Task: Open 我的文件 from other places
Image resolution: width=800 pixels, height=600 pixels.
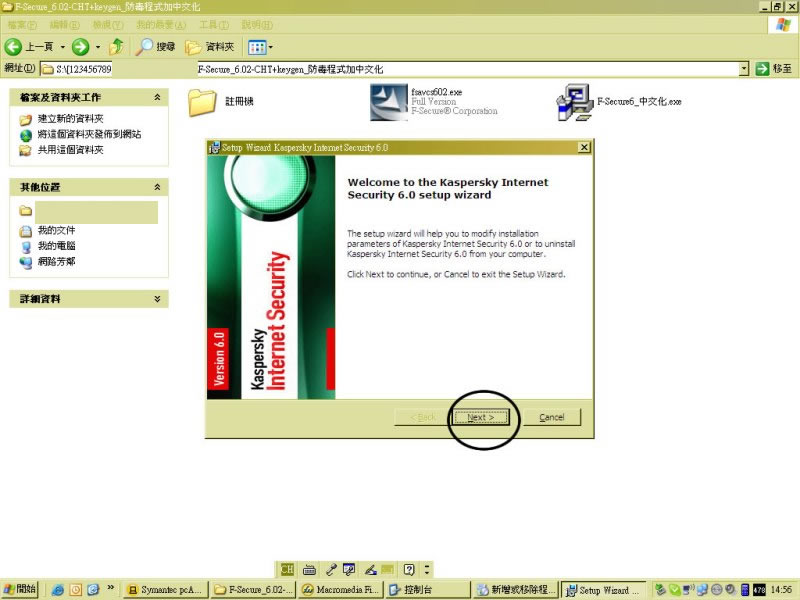Action: coord(56,231)
